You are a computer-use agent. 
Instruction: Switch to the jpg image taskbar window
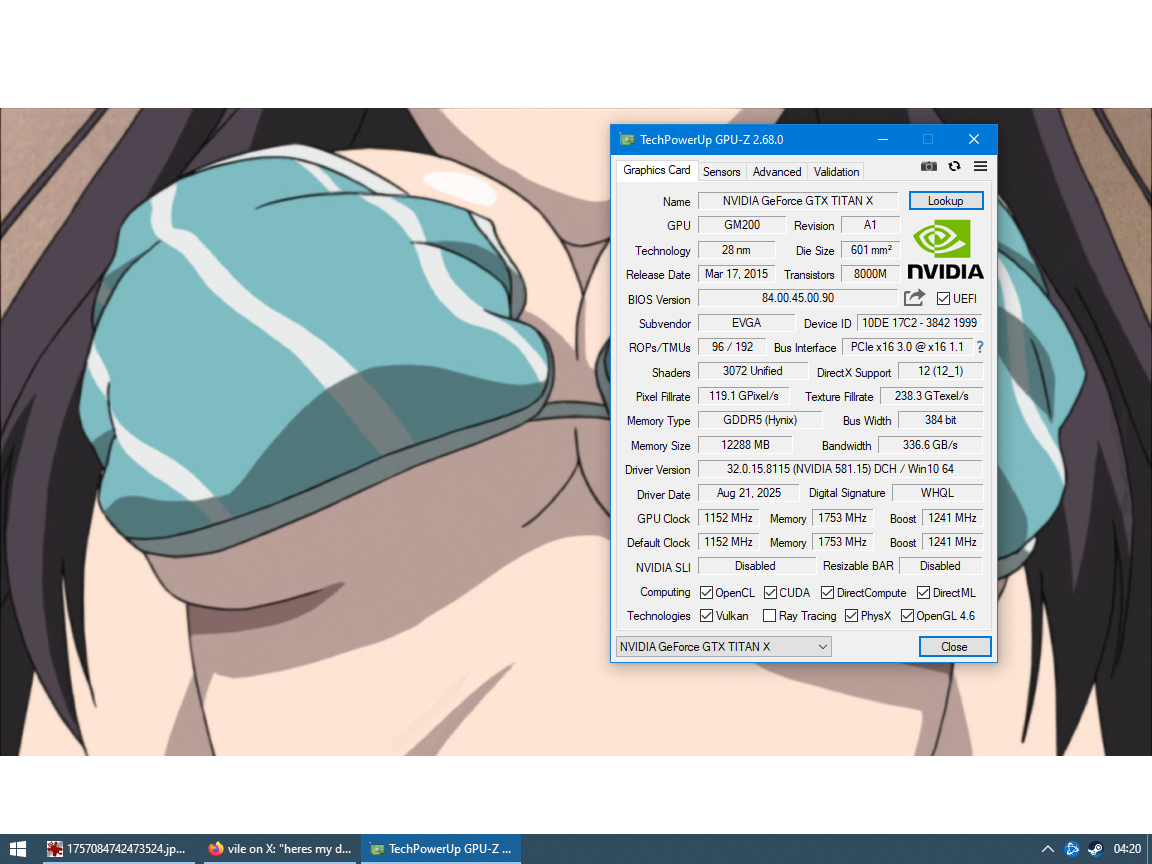coord(116,849)
